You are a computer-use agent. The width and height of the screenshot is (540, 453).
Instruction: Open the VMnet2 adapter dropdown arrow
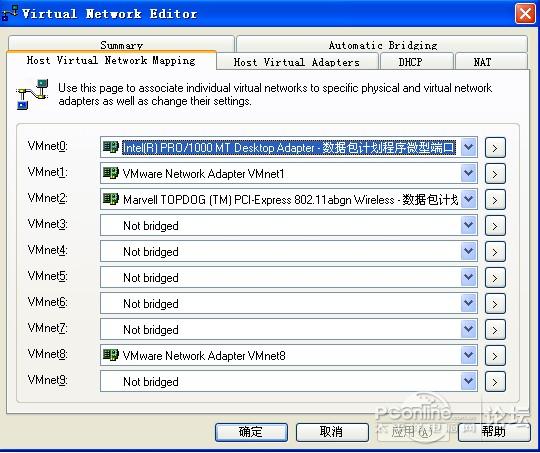coord(468,199)
